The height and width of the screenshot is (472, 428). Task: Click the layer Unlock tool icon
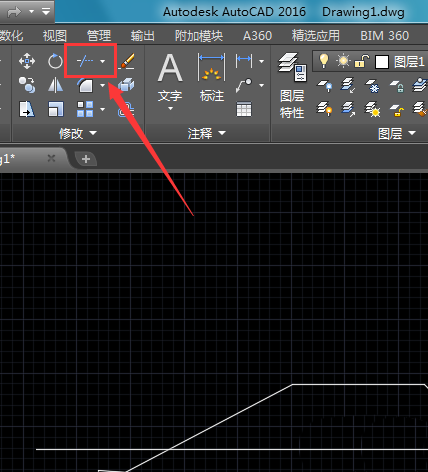point(397,110)
